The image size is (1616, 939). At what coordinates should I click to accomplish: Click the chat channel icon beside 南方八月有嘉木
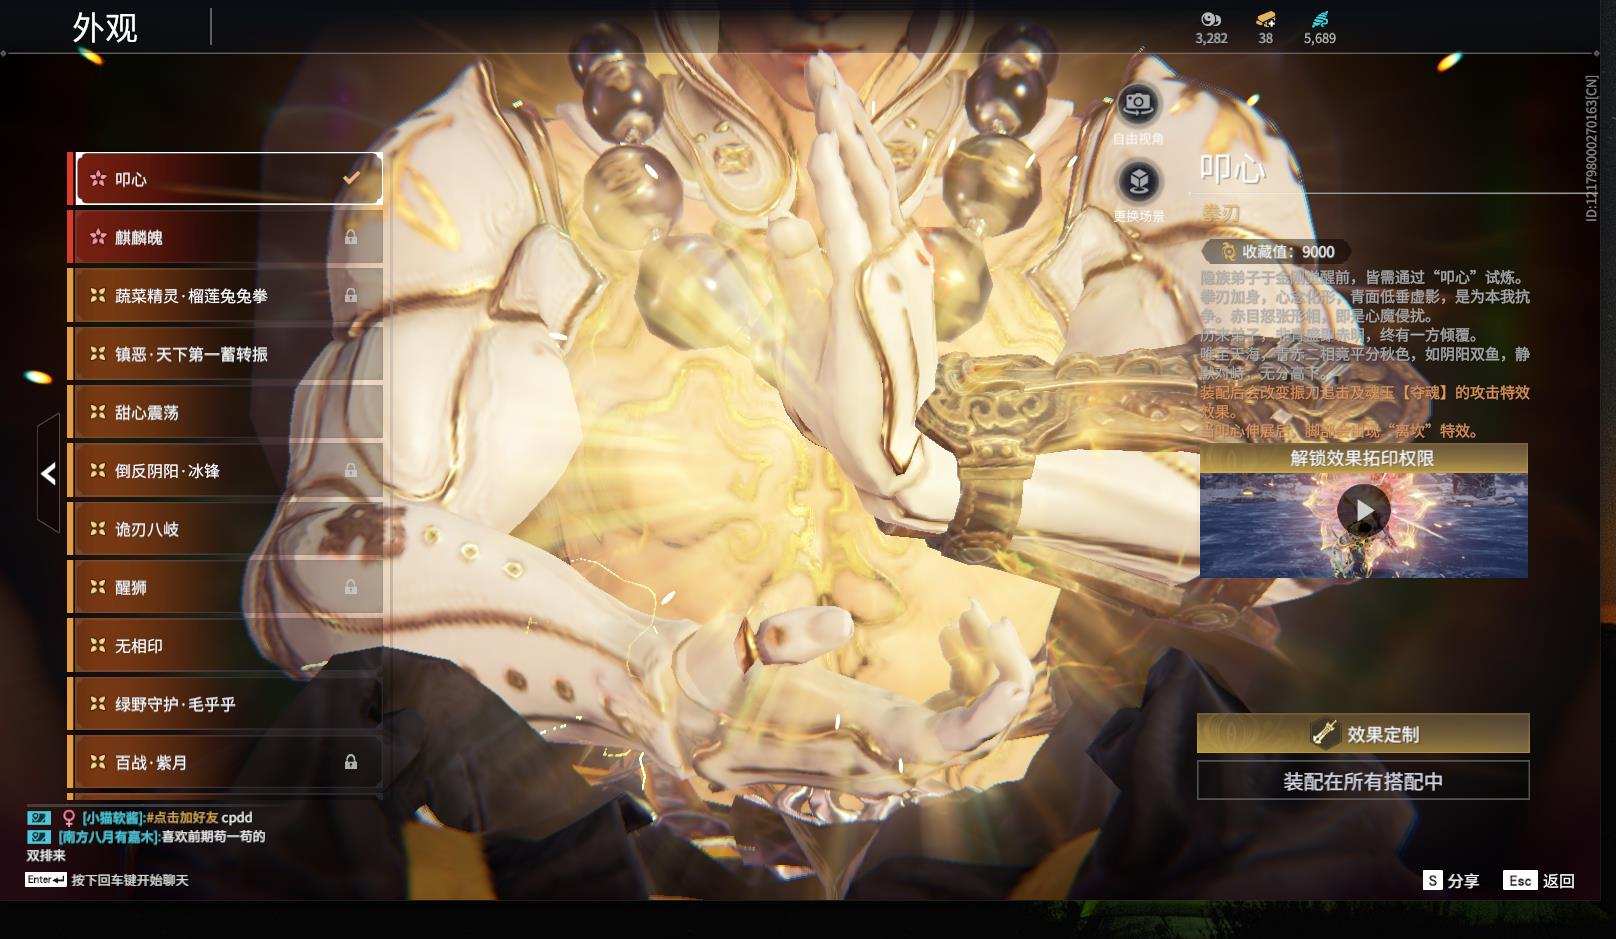pos(39,837)
